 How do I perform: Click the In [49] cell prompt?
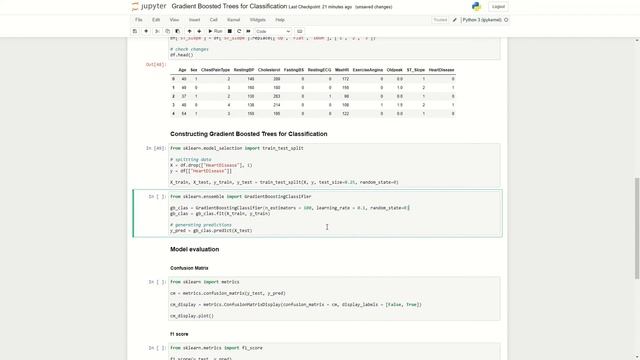tap(156, 148)
